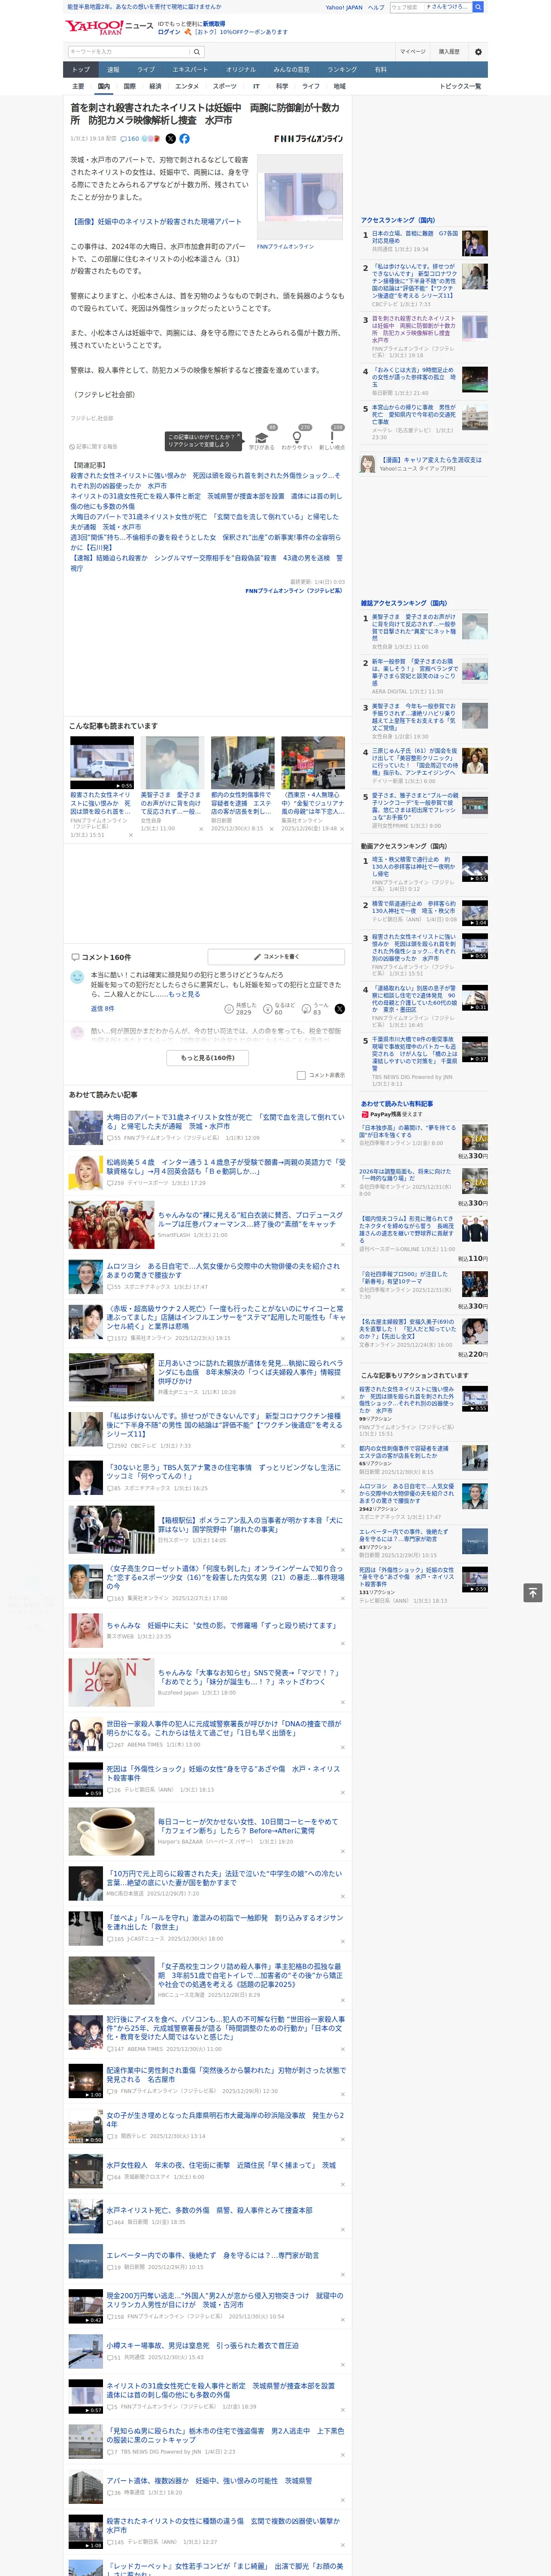This screenshot has height=2576, width=551.
Task: Click inside the キーワードを入力 search field
Action: tap(129, 52)
